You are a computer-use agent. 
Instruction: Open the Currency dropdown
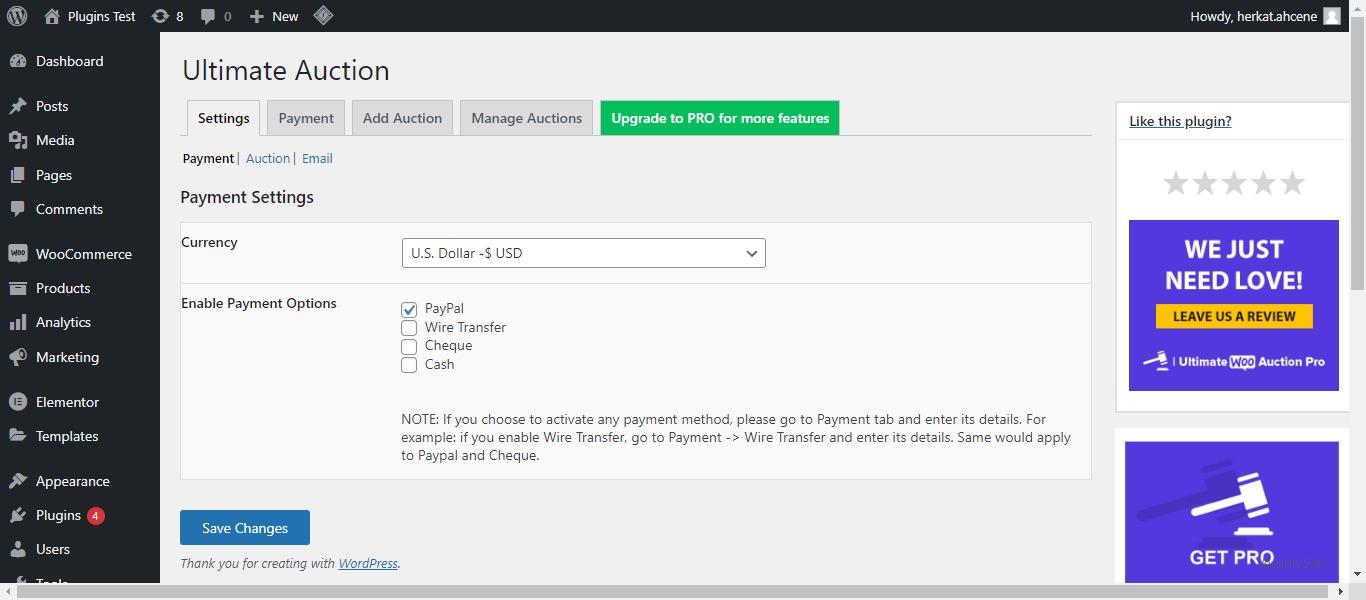pos(583,253)
